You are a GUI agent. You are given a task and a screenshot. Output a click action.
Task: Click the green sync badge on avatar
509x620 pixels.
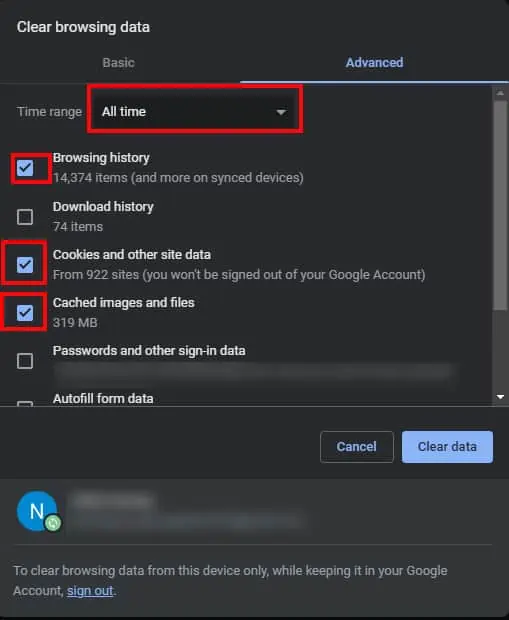53,523
